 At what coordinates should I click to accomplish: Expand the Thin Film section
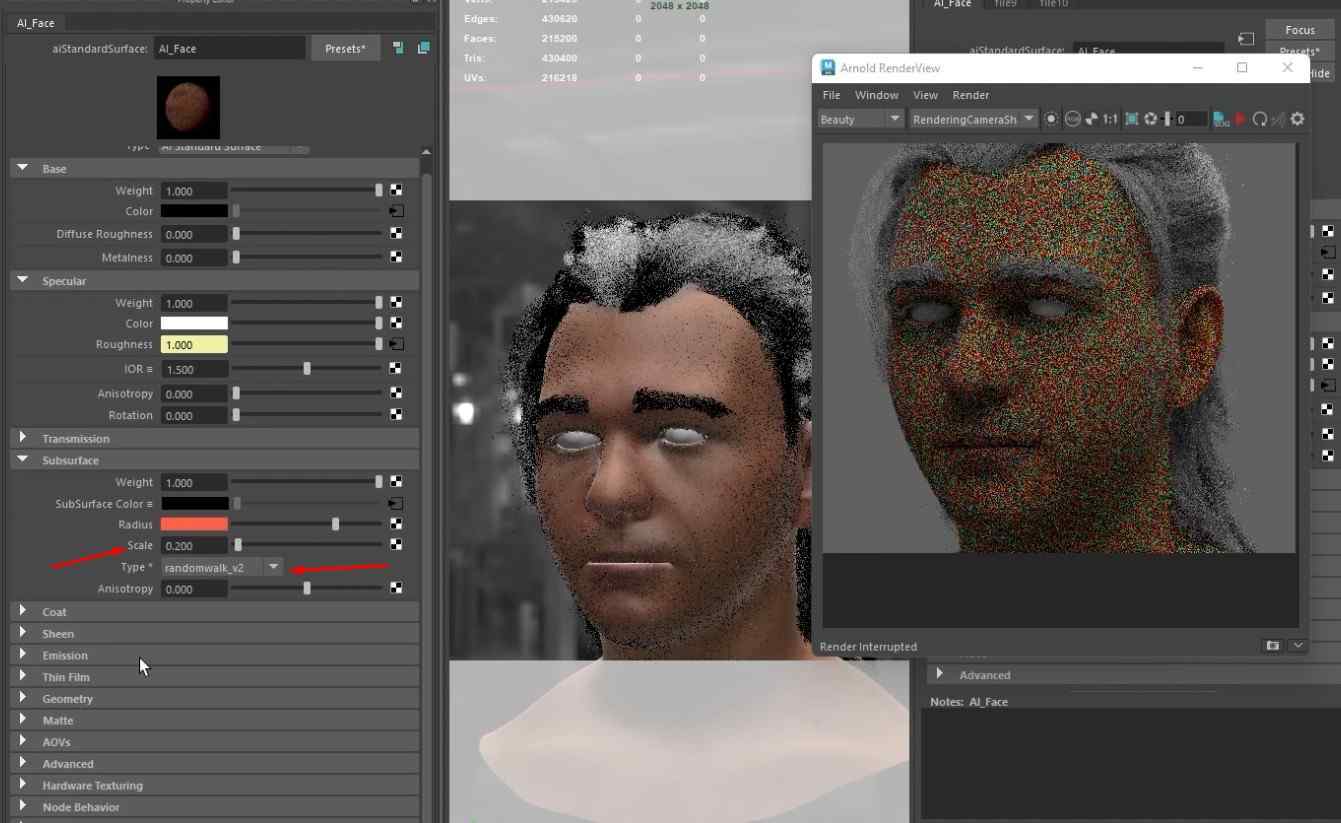click(x=22, y=677)
